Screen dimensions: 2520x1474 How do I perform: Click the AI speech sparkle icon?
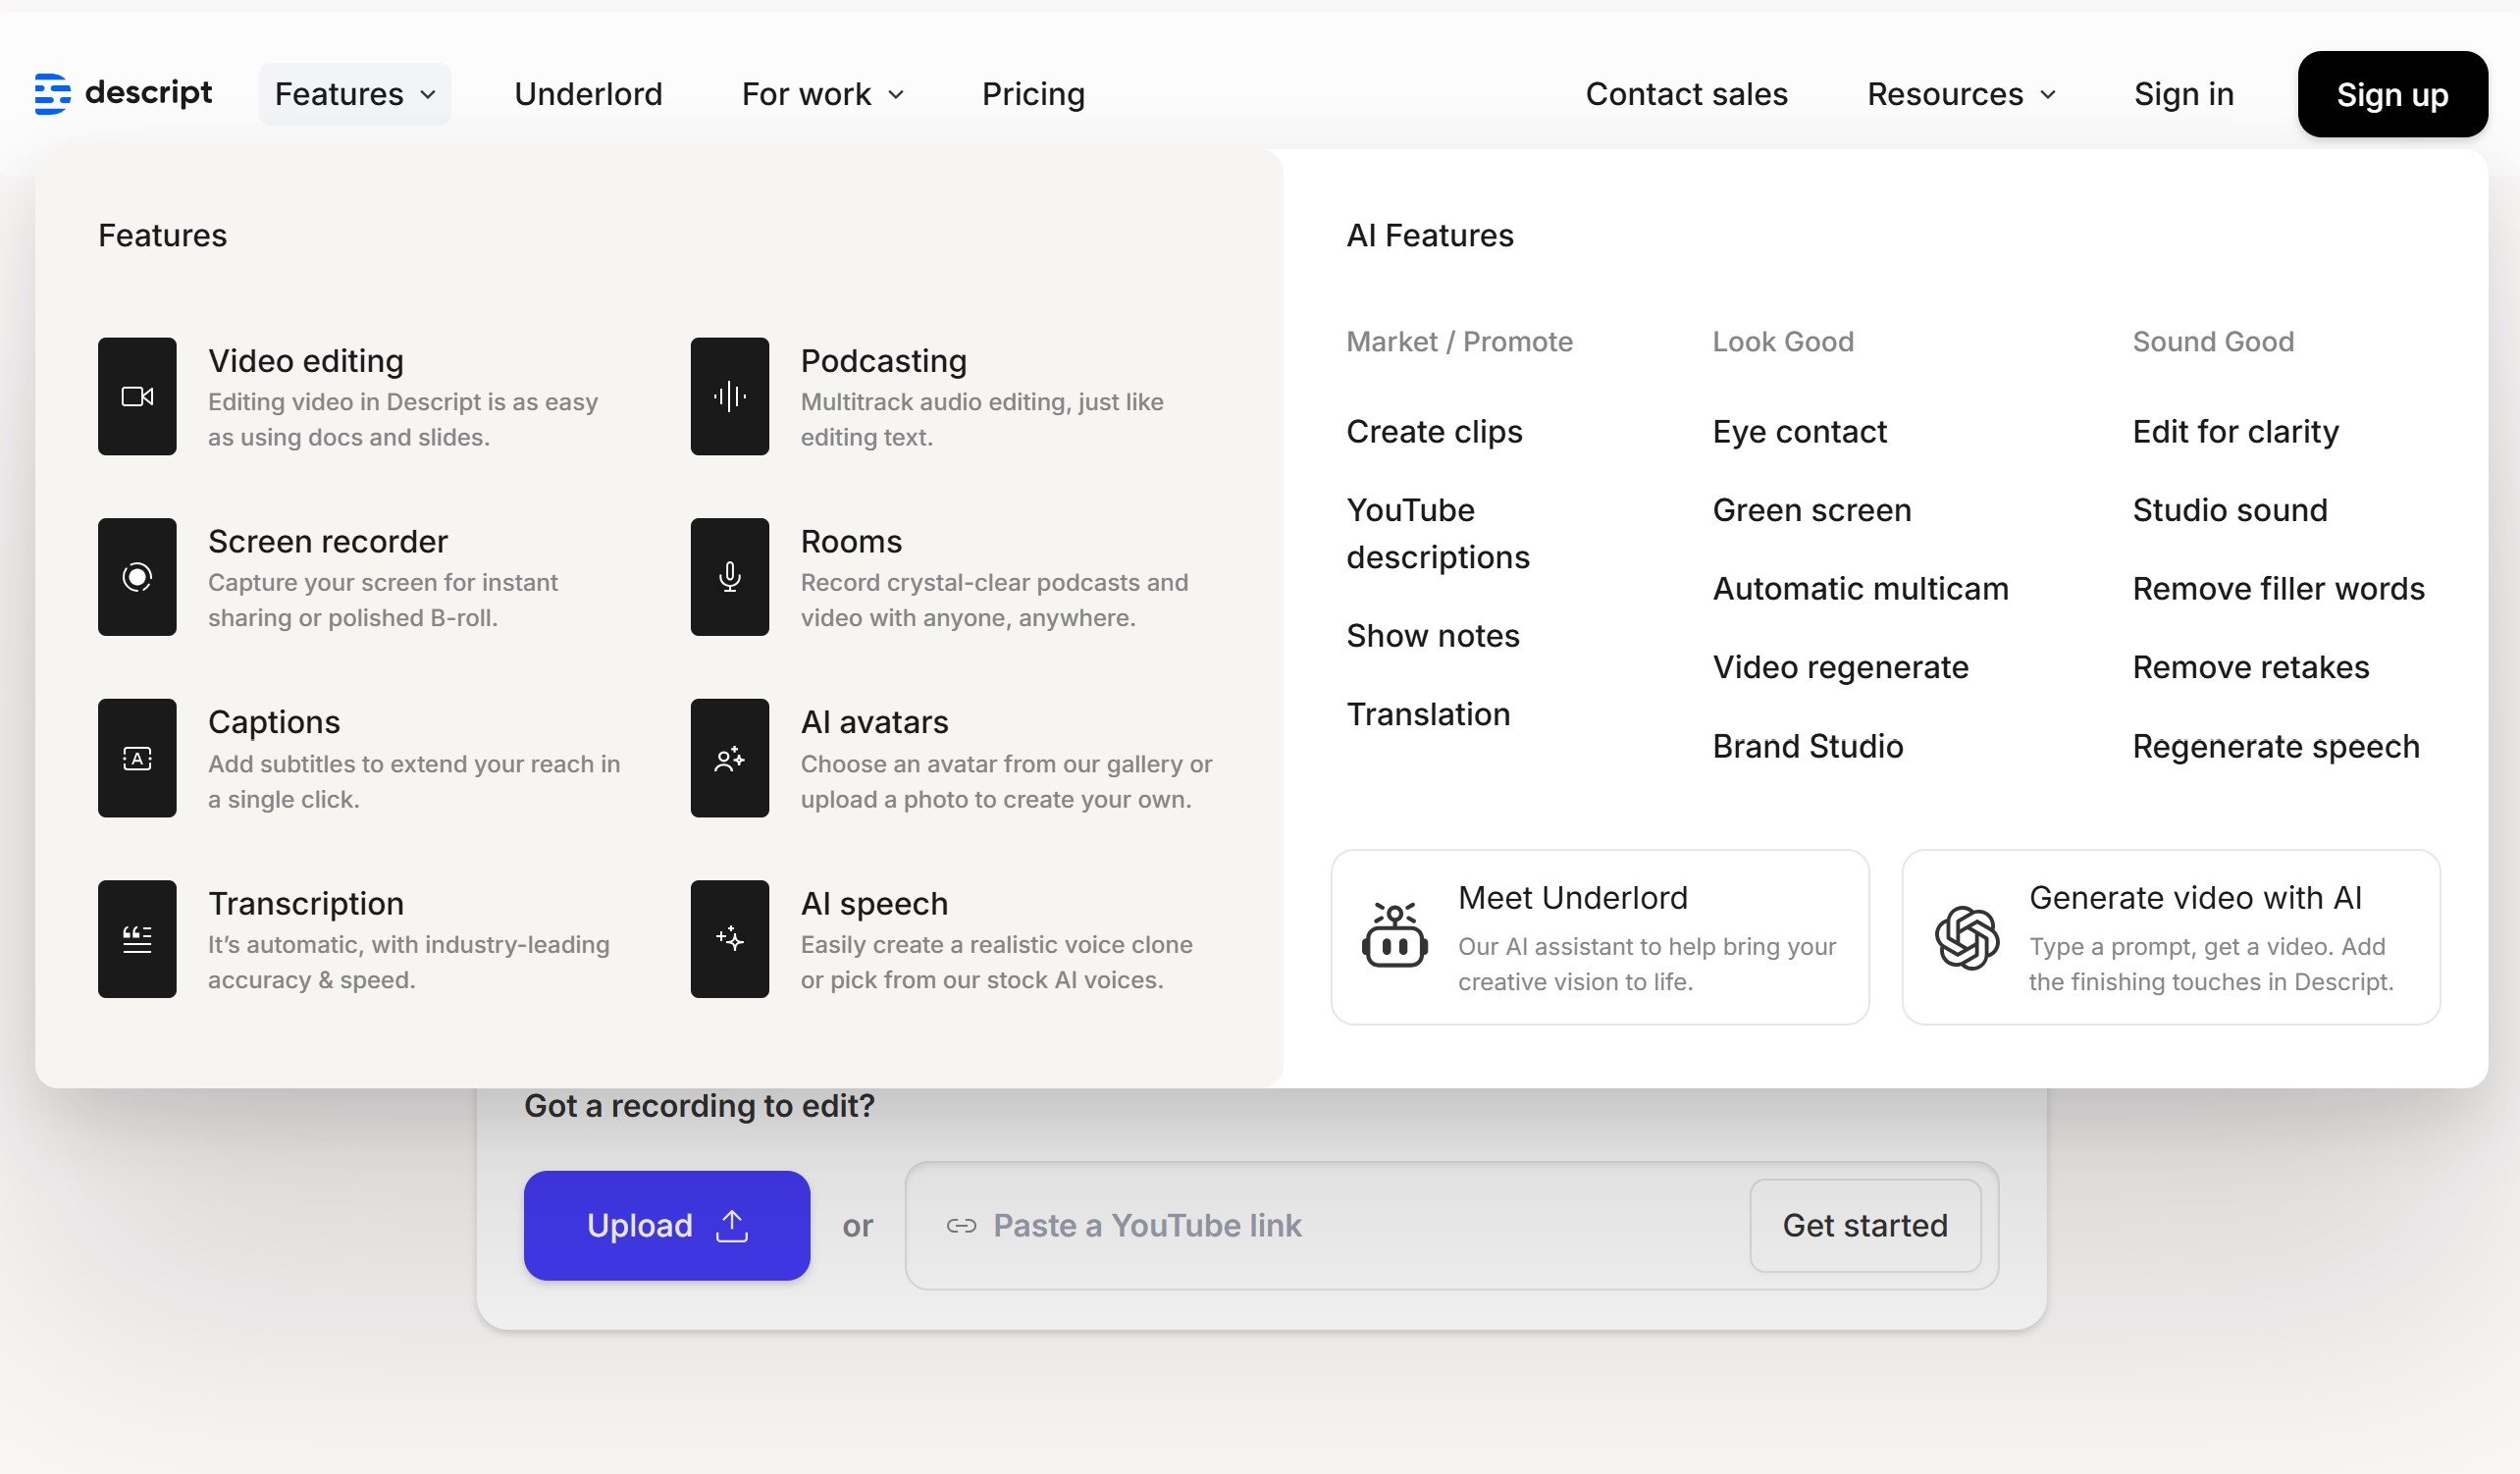click(x=729, y=939)
